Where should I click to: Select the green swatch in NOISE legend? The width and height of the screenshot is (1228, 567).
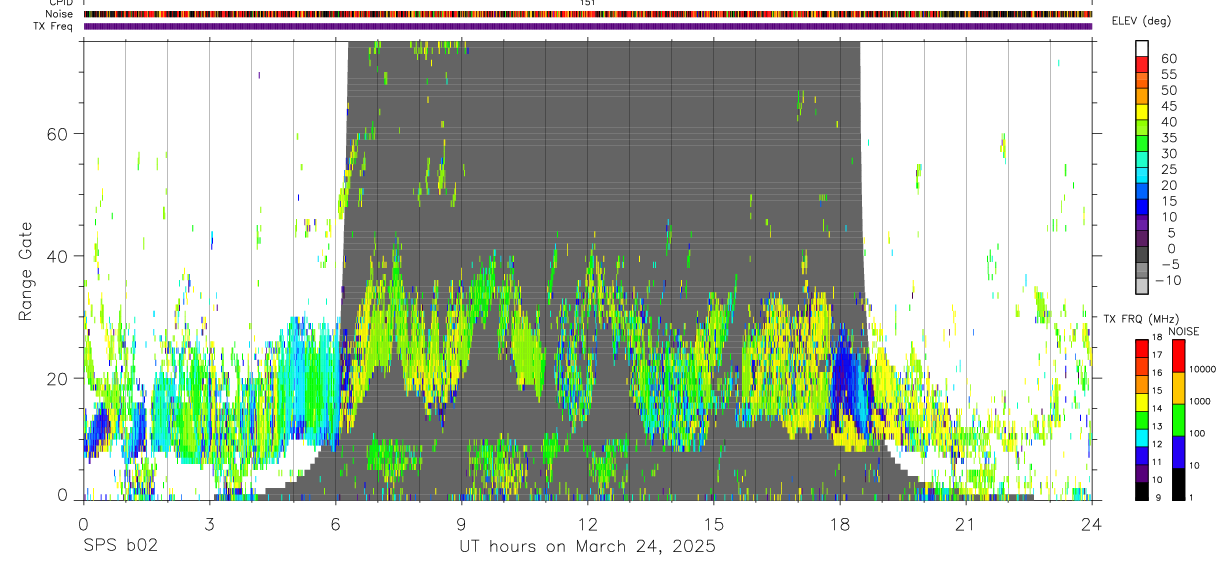click(x=1179, y=420)
